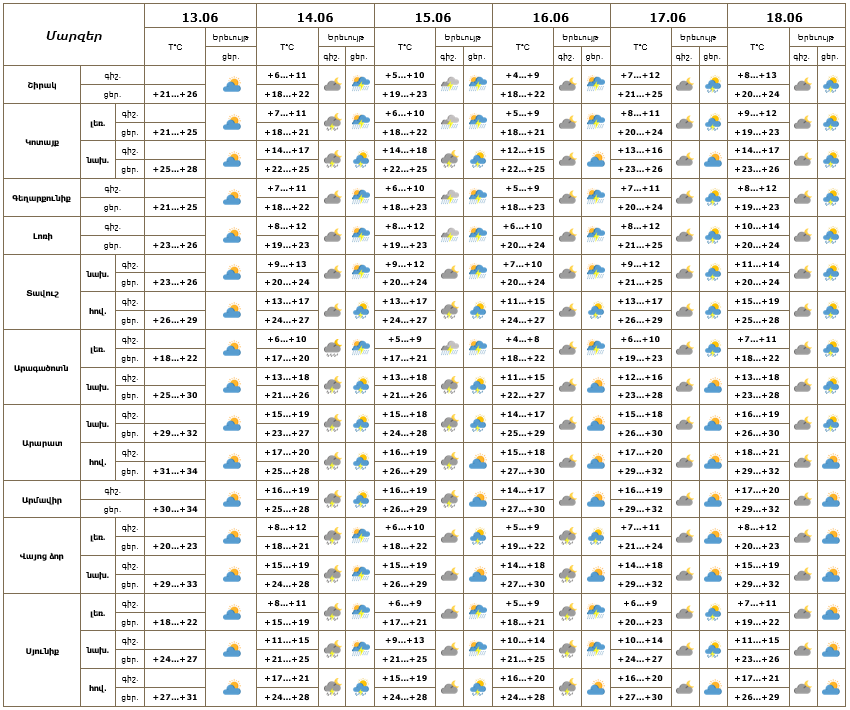Image resolution: width=850 pixels, height=710 pixels.
Task: Click the Արարատ region name
Action: pos(42,443)
